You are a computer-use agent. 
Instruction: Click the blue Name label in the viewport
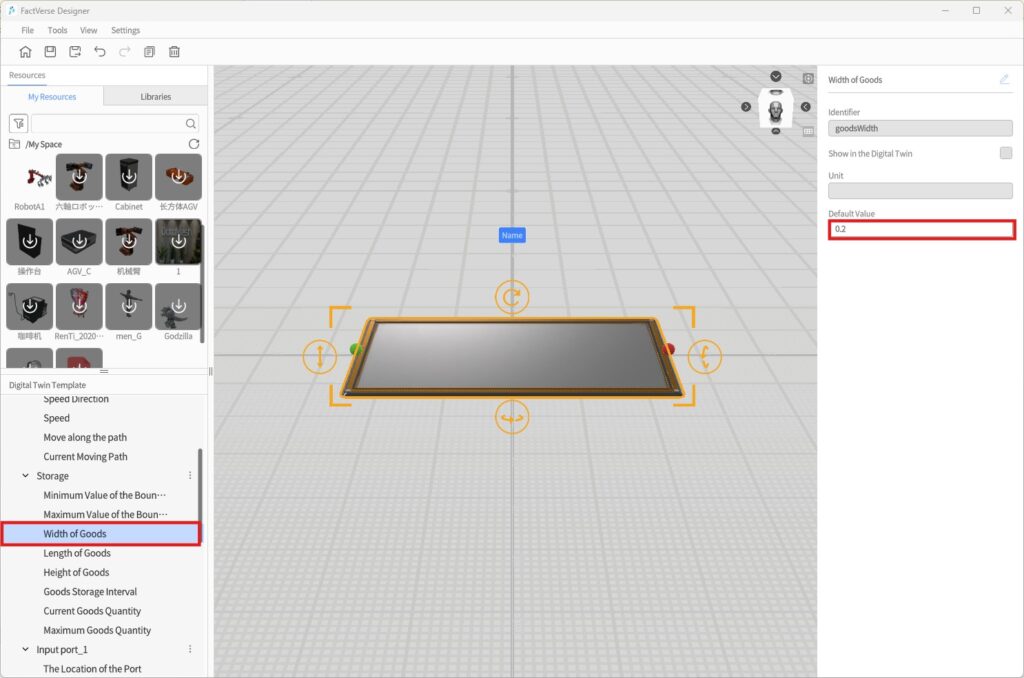click(512, 235)
